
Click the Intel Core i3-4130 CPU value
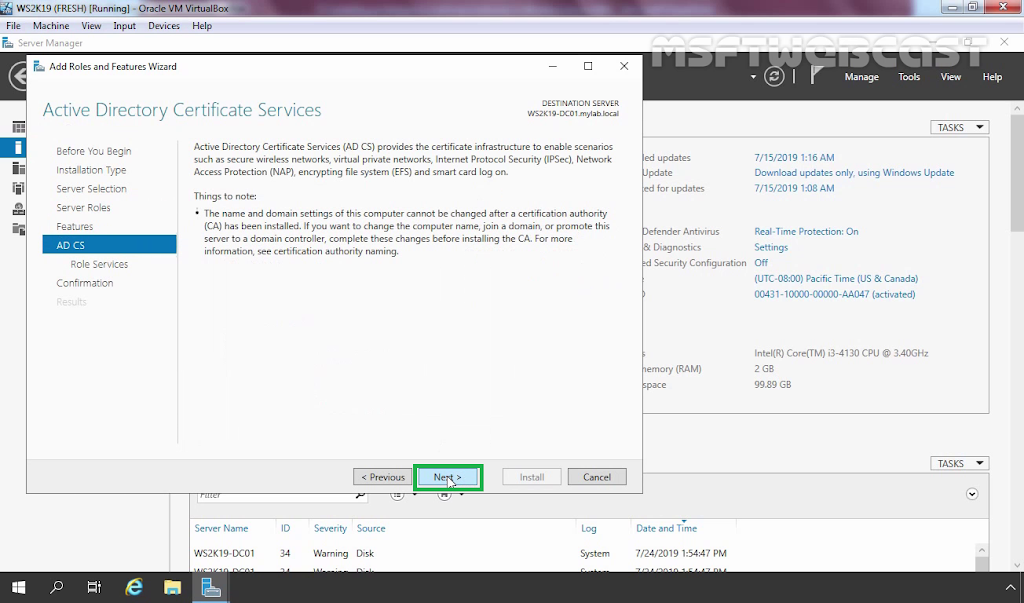click(x=841, y=353)
